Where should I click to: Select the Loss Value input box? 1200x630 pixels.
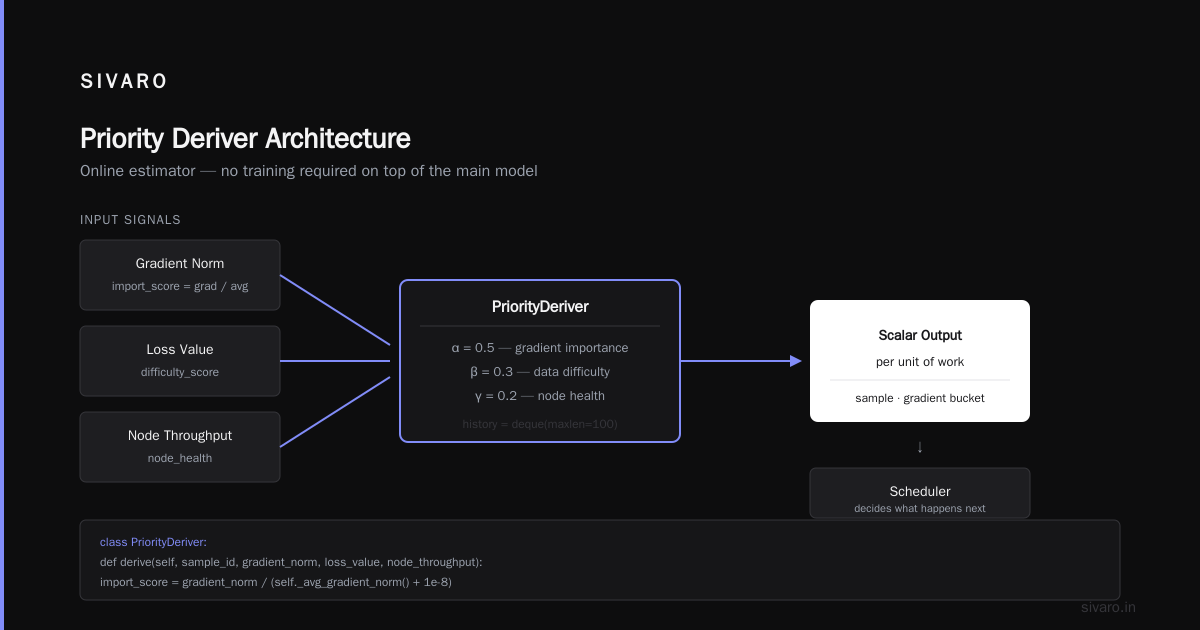point(180,361)
